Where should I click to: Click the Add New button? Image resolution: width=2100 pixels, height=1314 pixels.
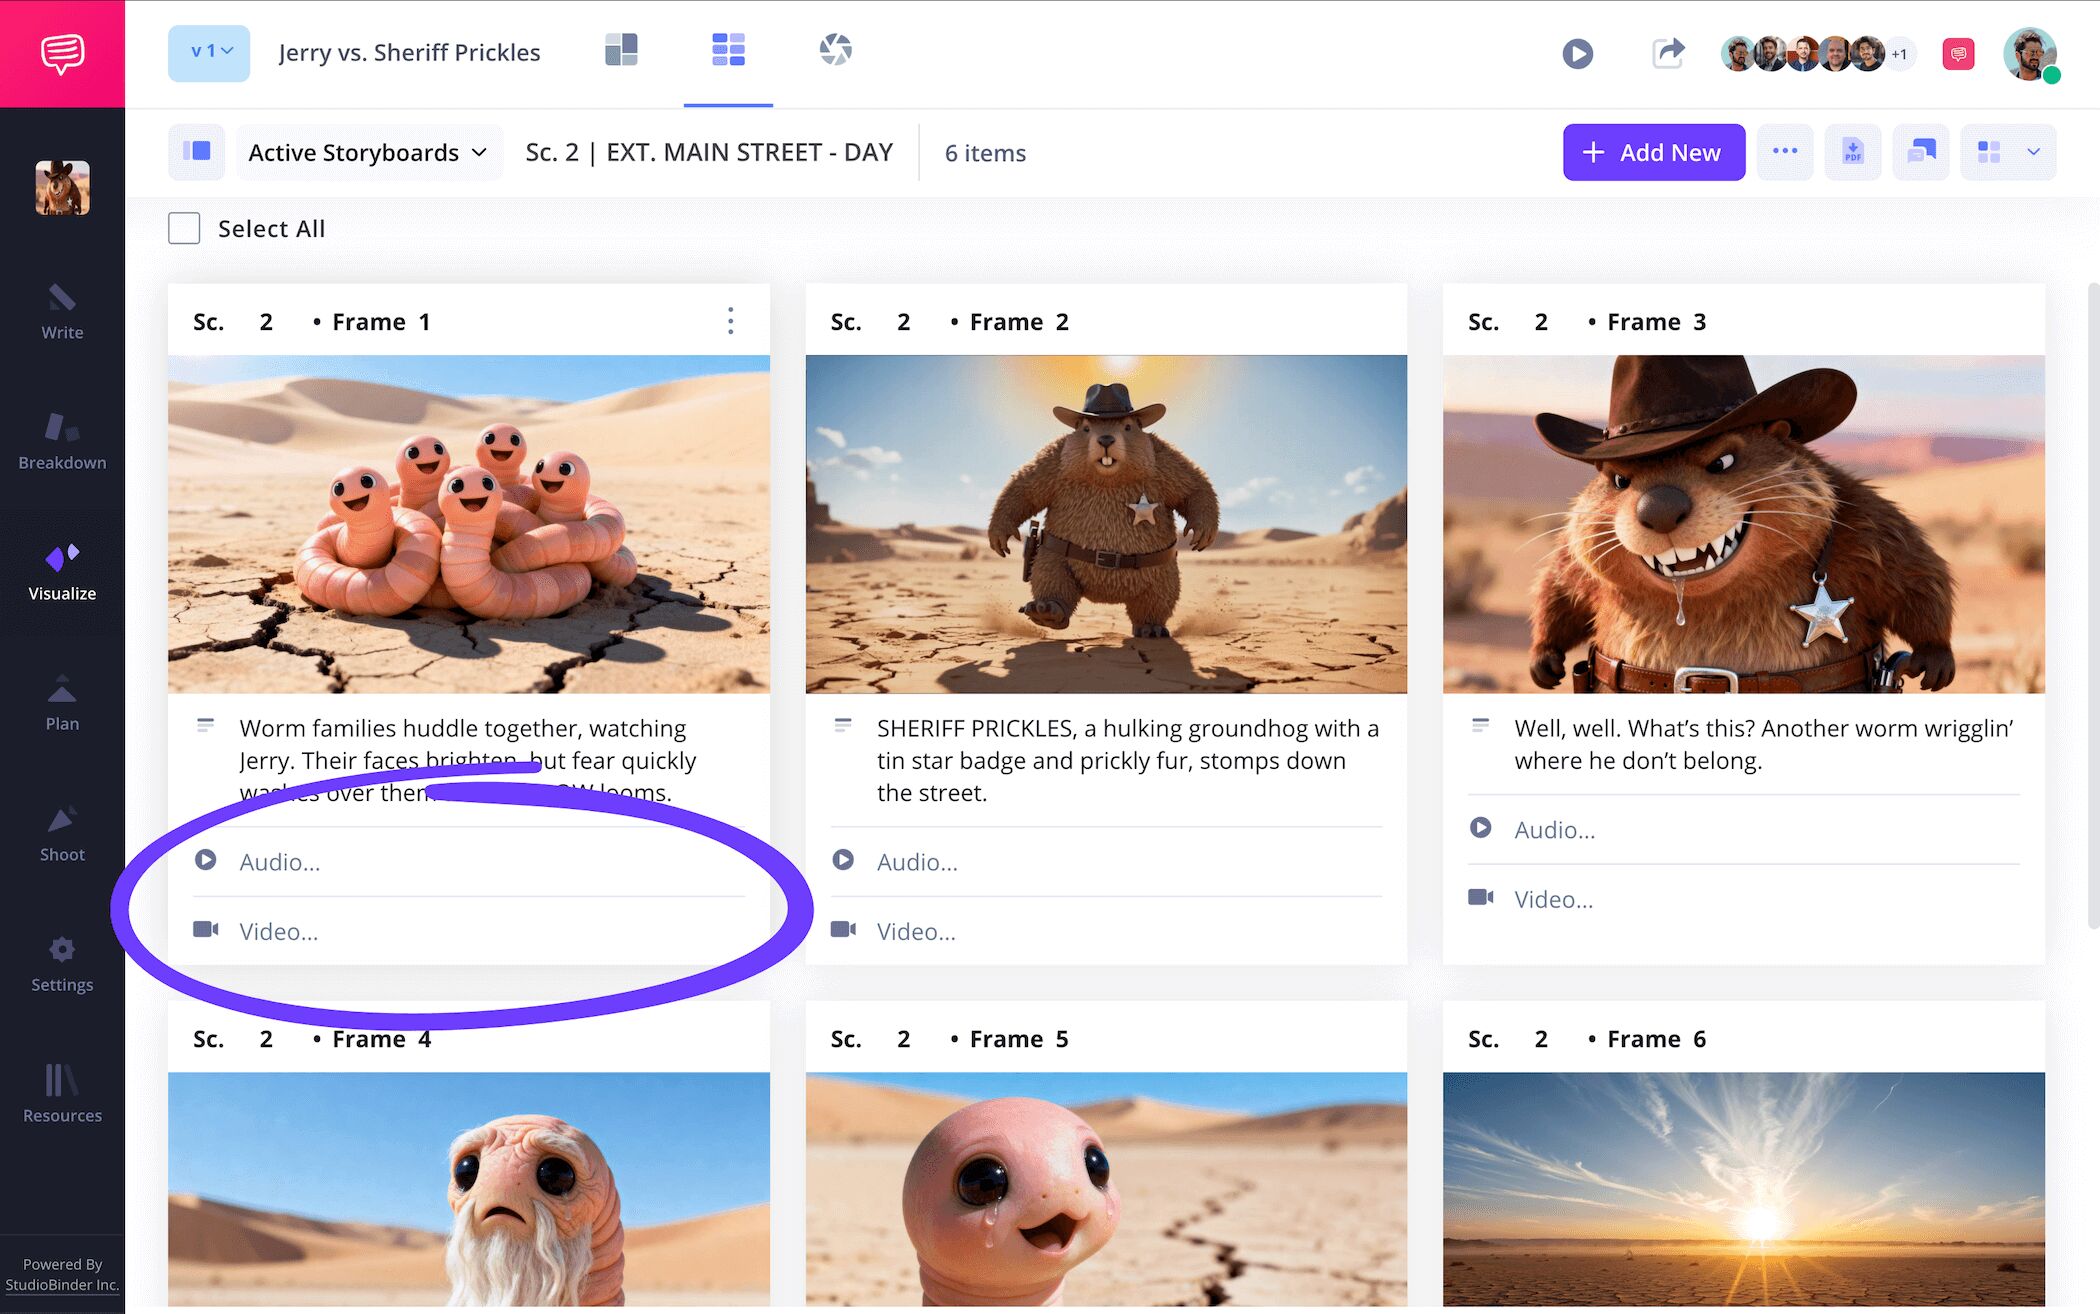coord(1653,152)
